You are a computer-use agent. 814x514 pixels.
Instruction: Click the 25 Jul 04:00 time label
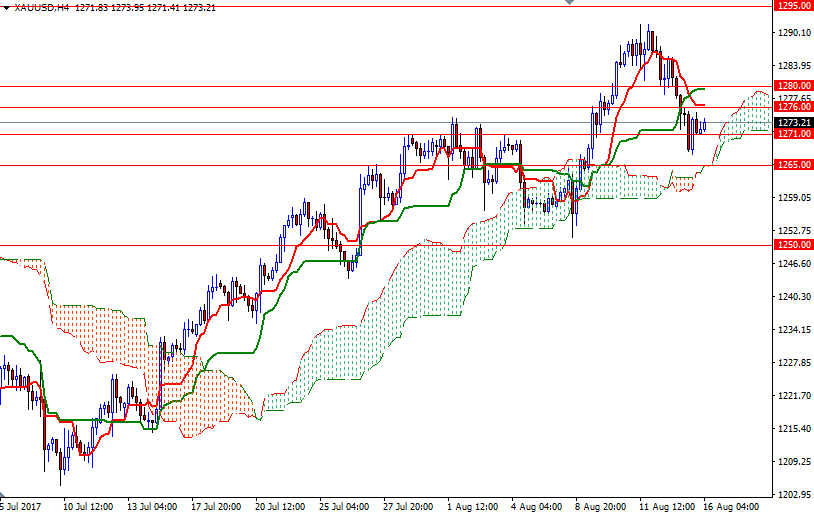click(344, 507)
